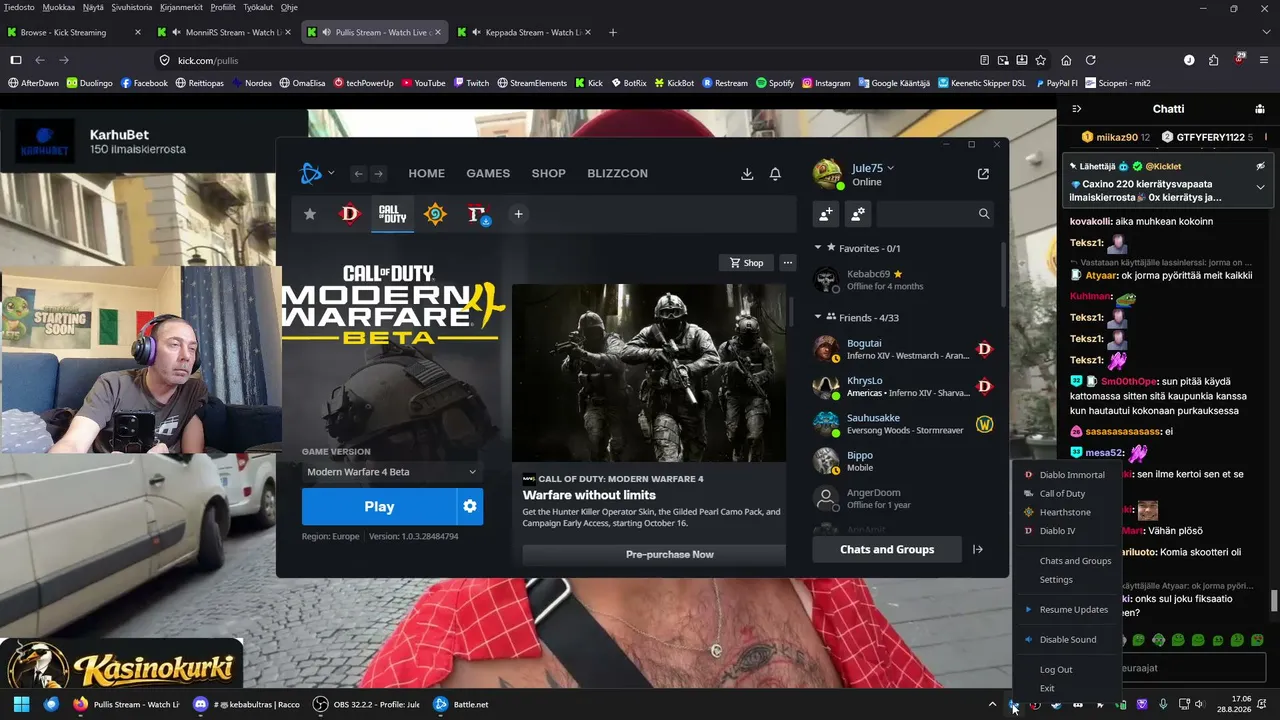Open the SHOP tab in Battle.net
Viewport: 1280px width, 720px height.
click(x=549, y=174)
